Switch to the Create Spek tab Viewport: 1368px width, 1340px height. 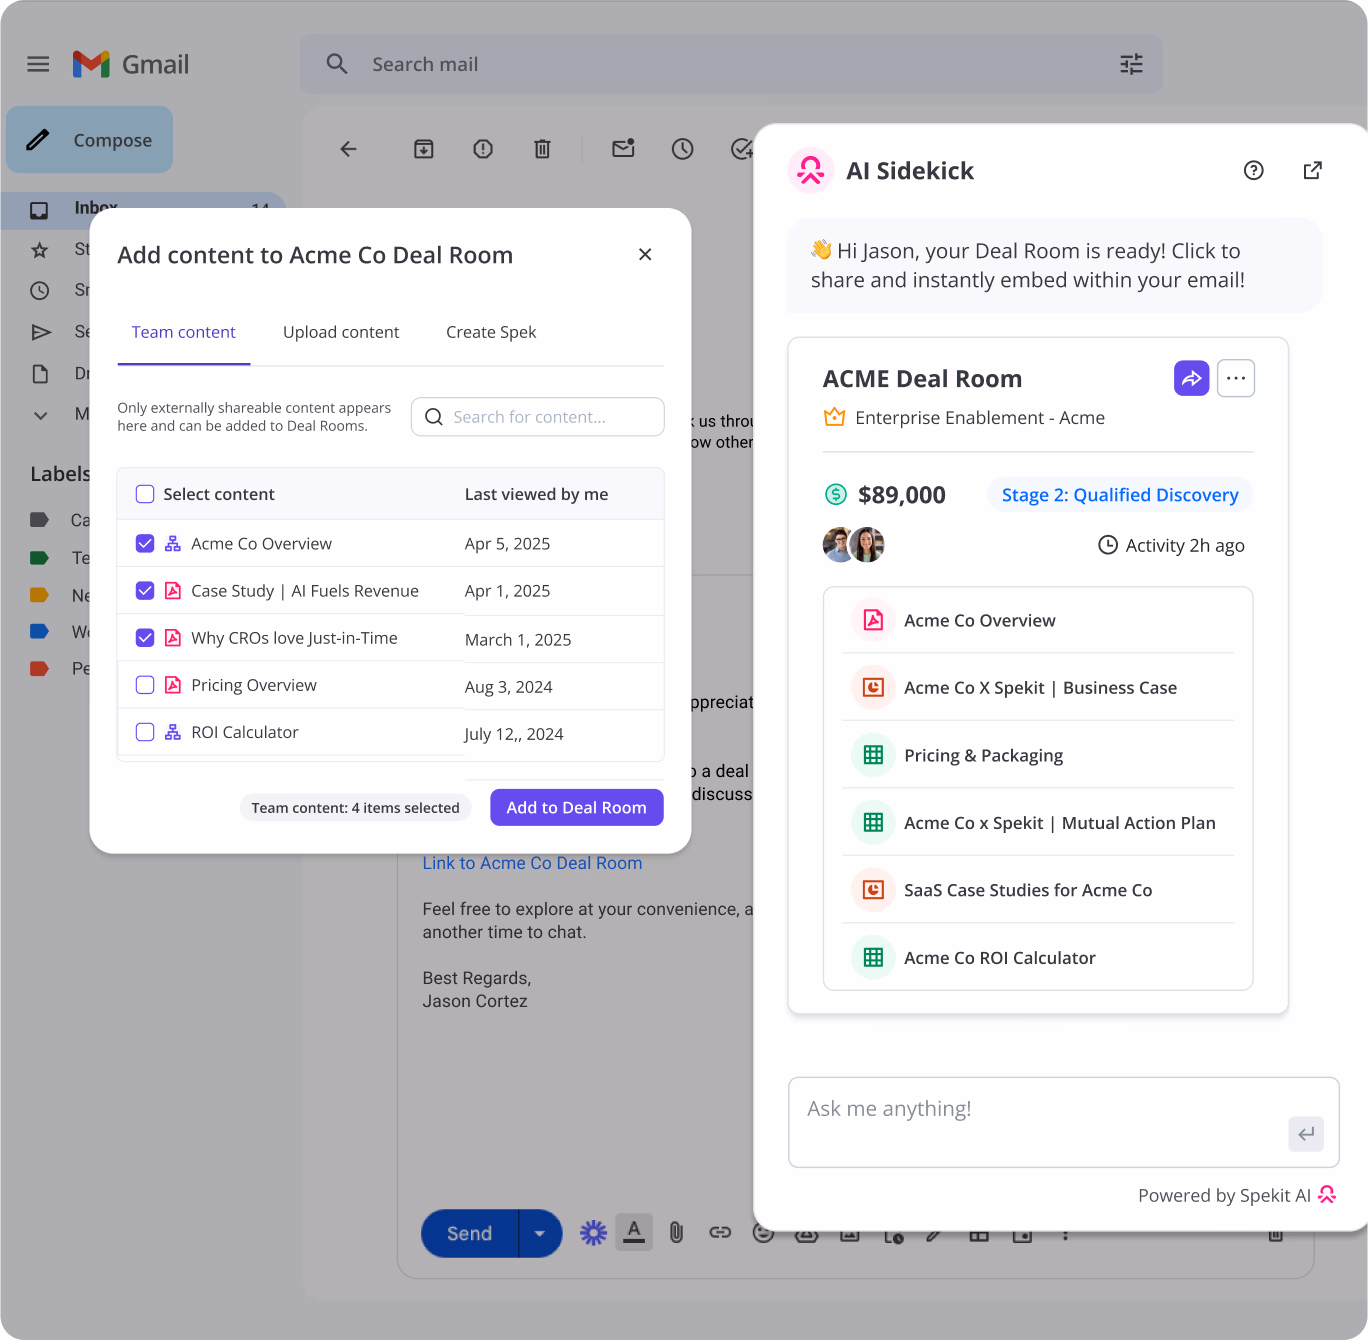[491, 332]
